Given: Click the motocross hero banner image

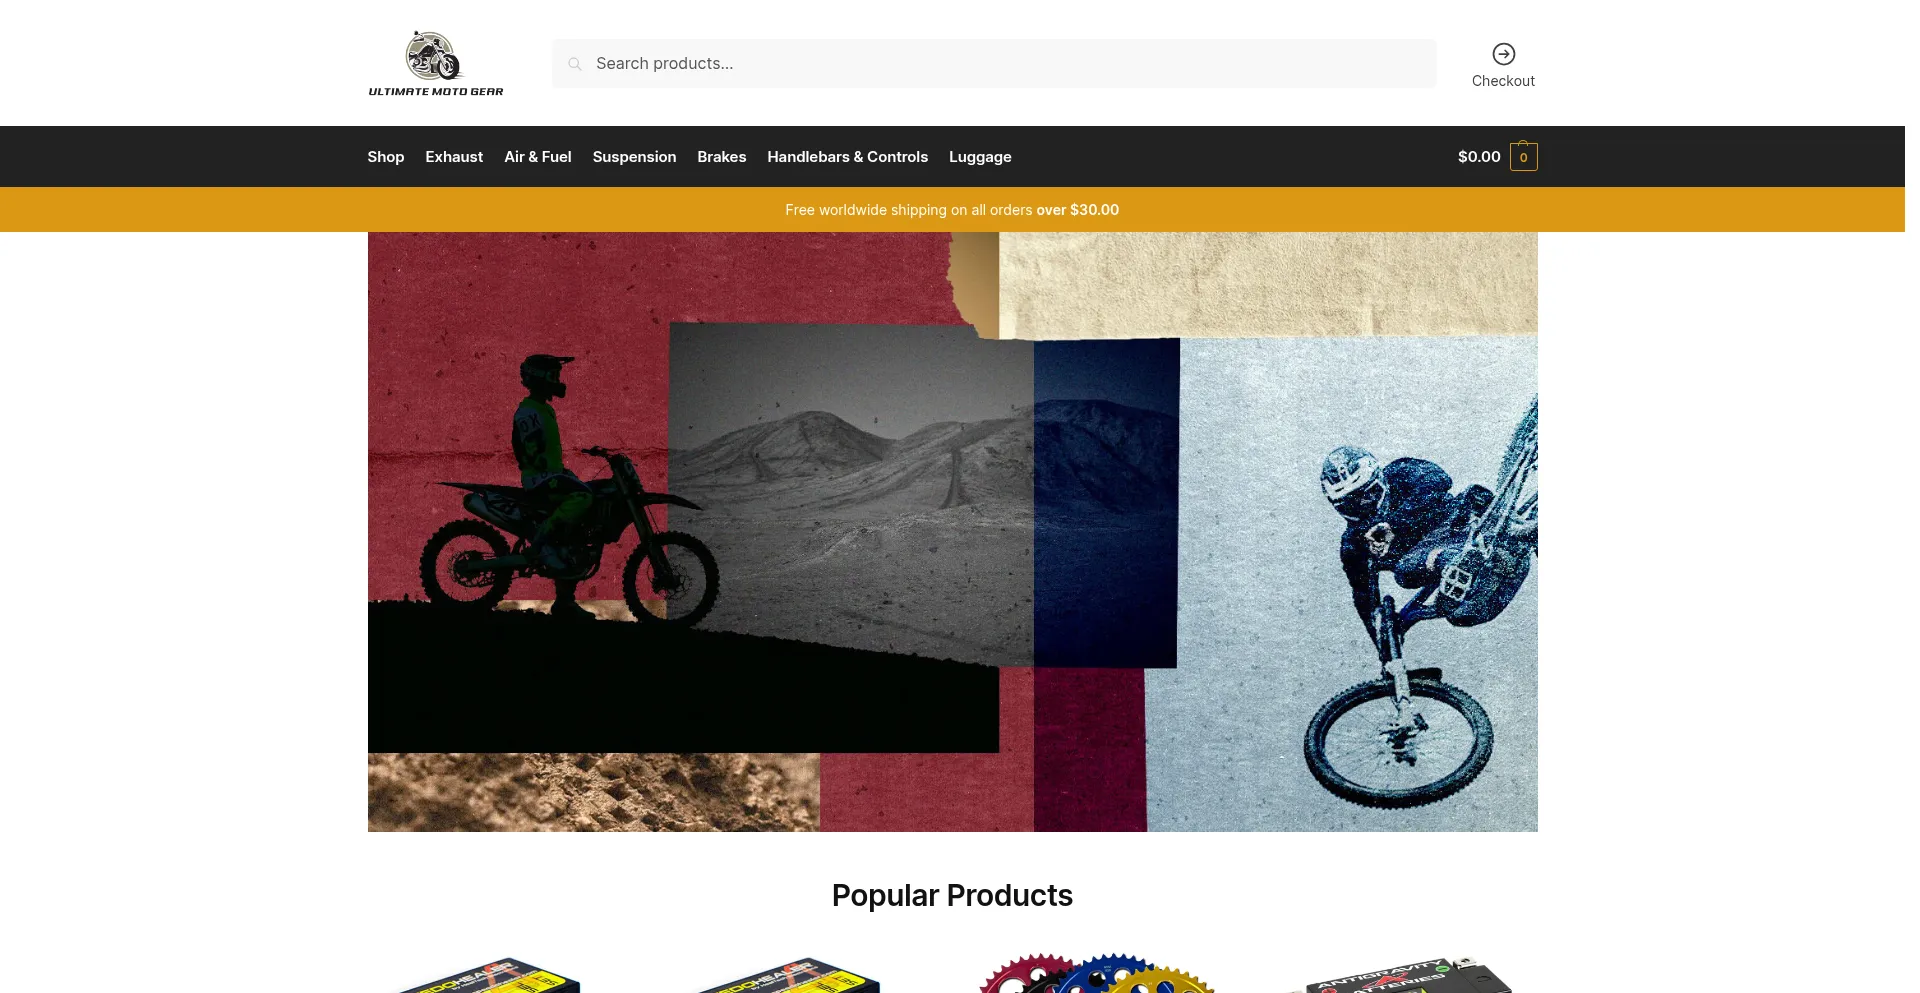Looking at the screenshot, I should 952,532.
